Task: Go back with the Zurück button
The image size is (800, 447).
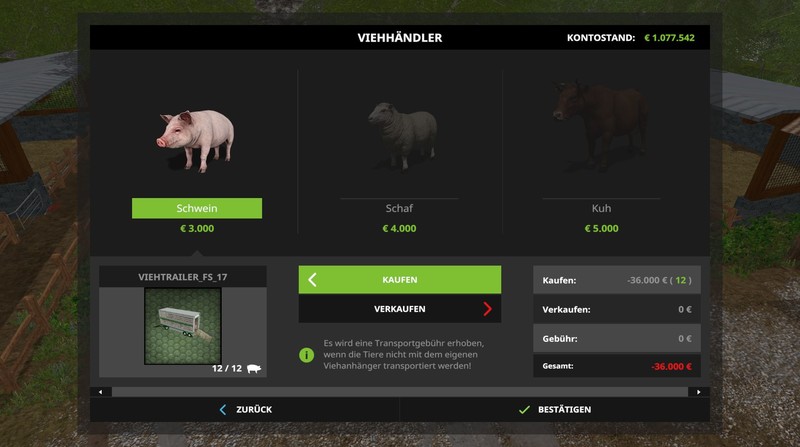Action: (245, 410)
